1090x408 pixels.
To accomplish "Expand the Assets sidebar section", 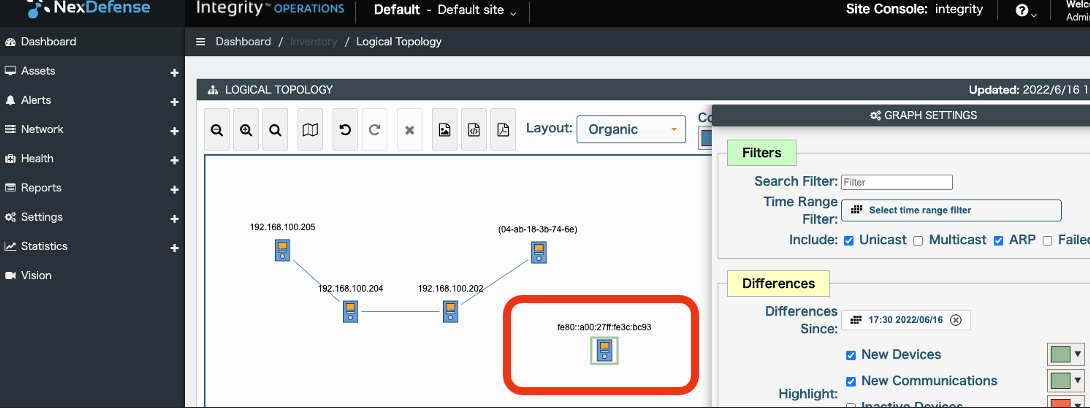I will tap(174, 72).
